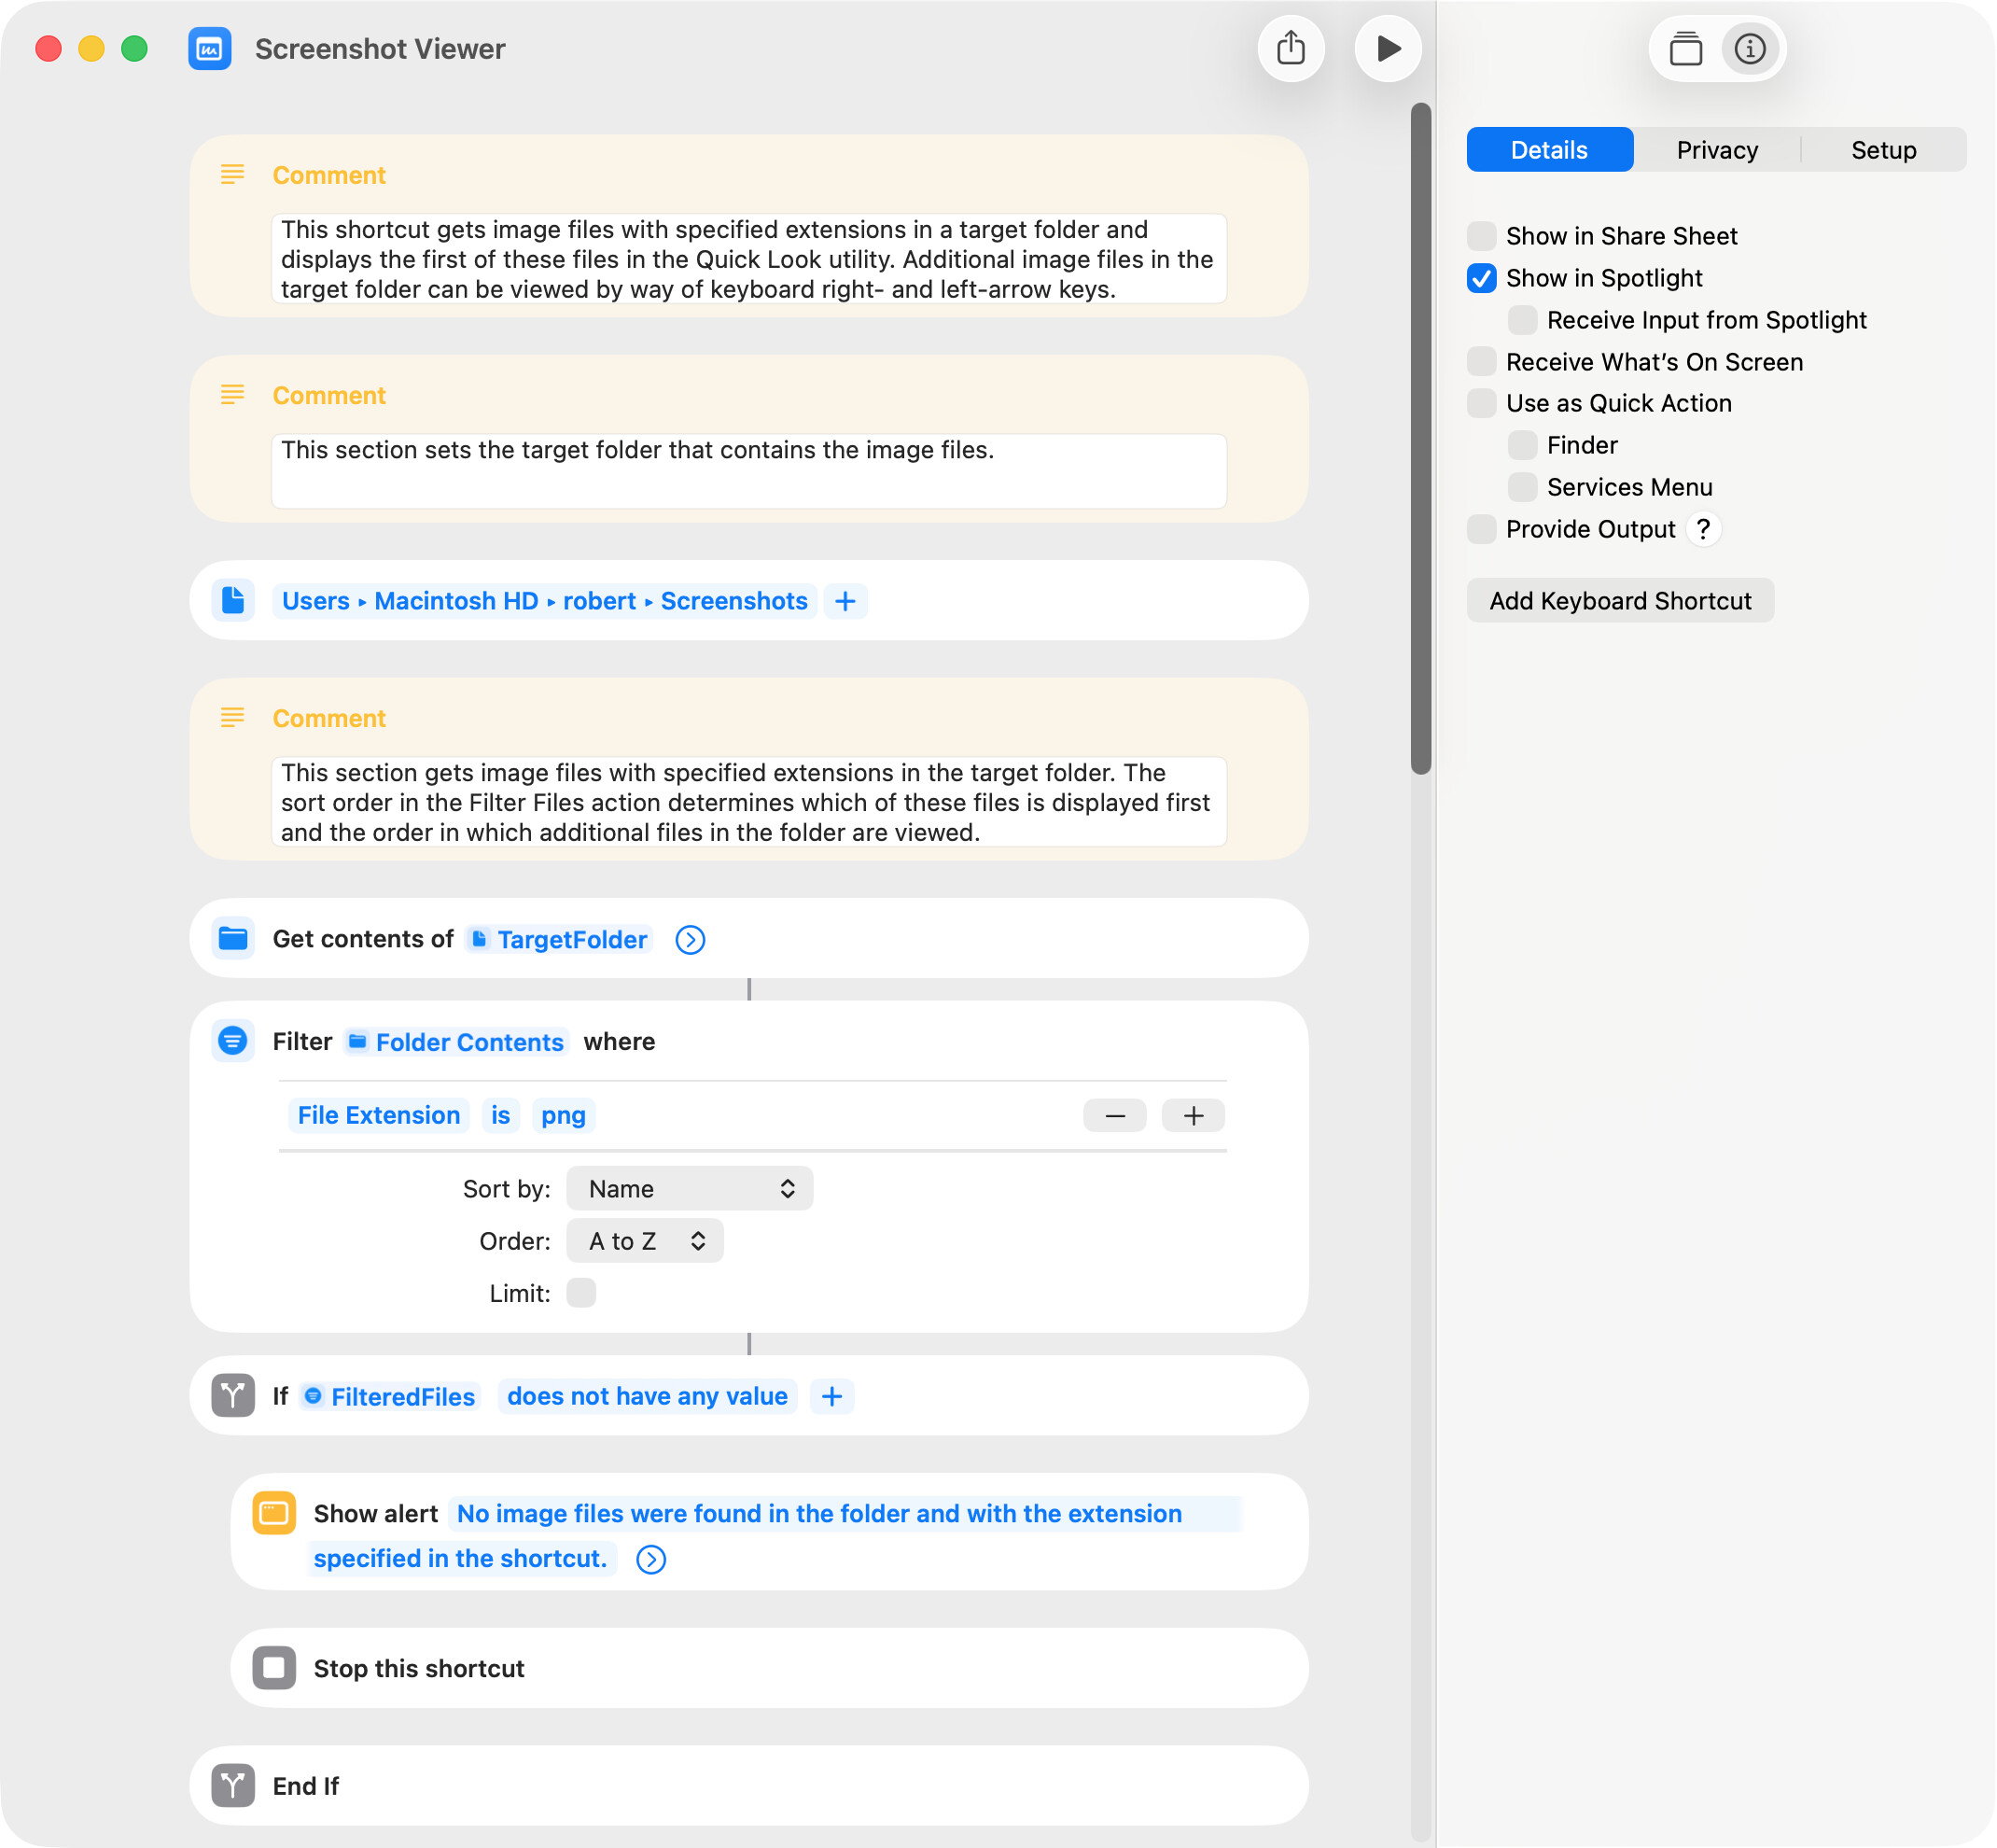1997x1848 pixels.
Task: Click the Screenshot Viewer shortcut icon
Action: pyautogui.click(x=210, y=49)
